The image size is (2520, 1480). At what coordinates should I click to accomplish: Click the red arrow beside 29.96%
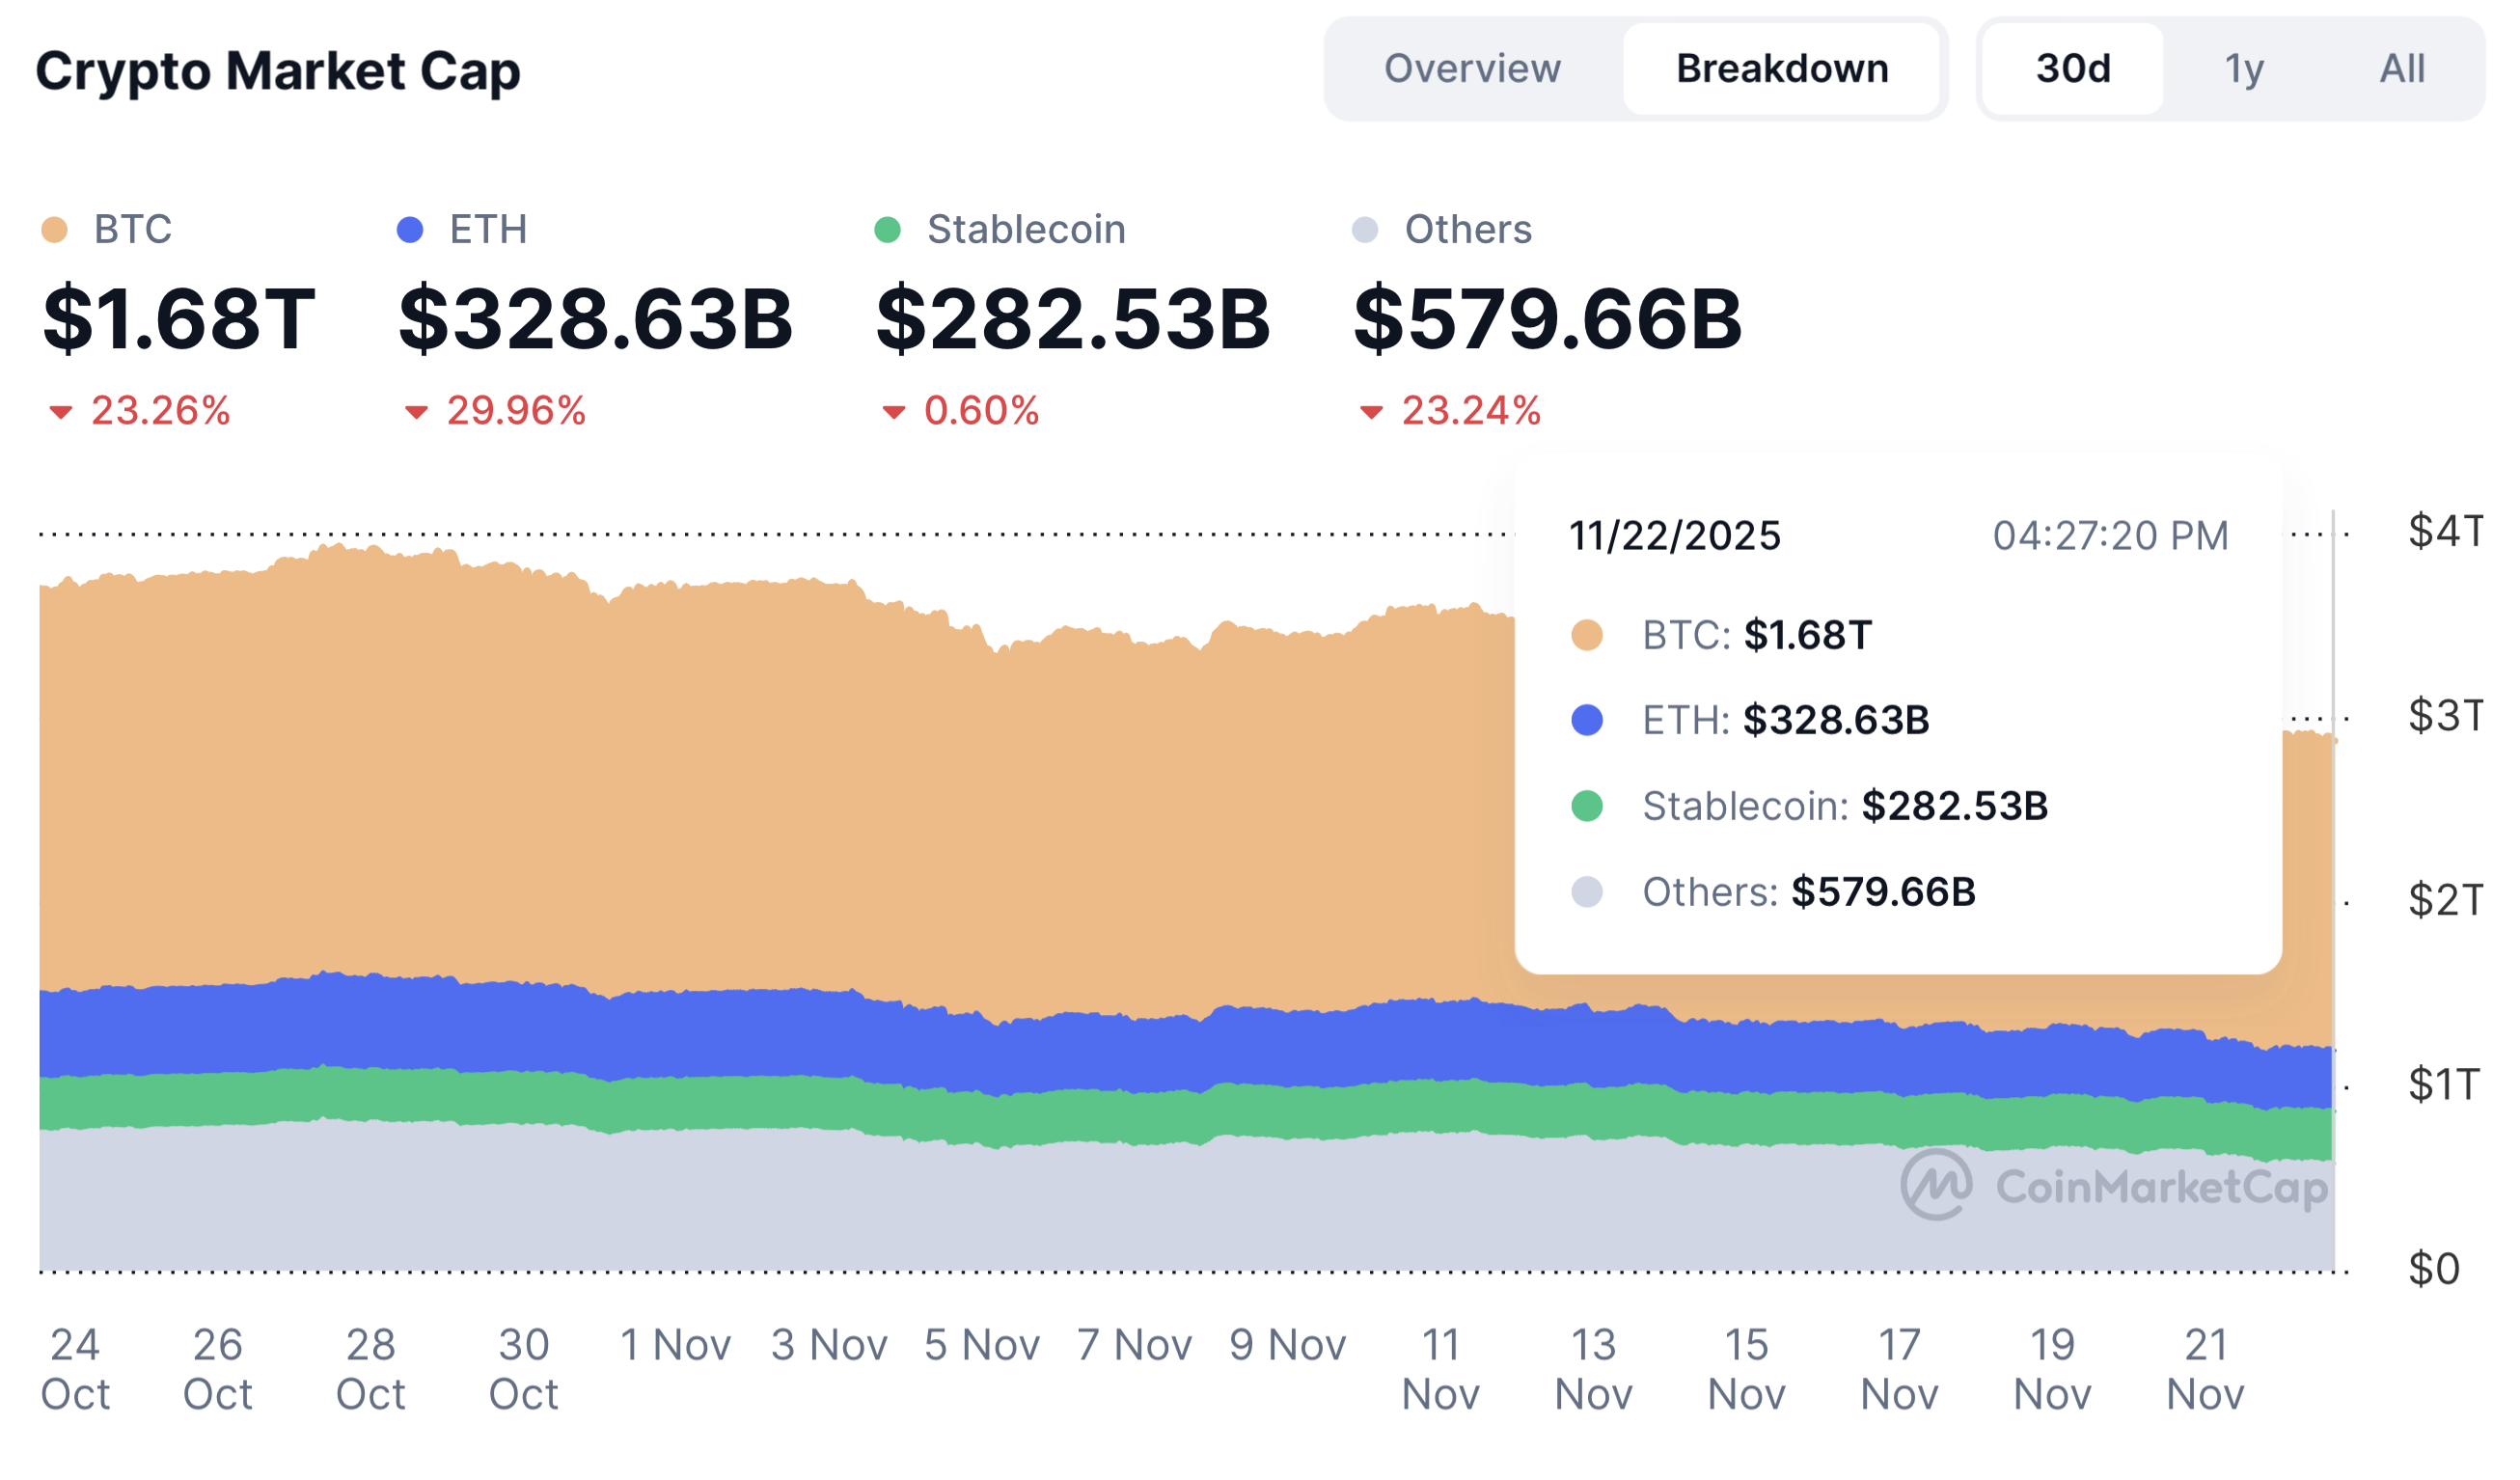pos(416,409)
